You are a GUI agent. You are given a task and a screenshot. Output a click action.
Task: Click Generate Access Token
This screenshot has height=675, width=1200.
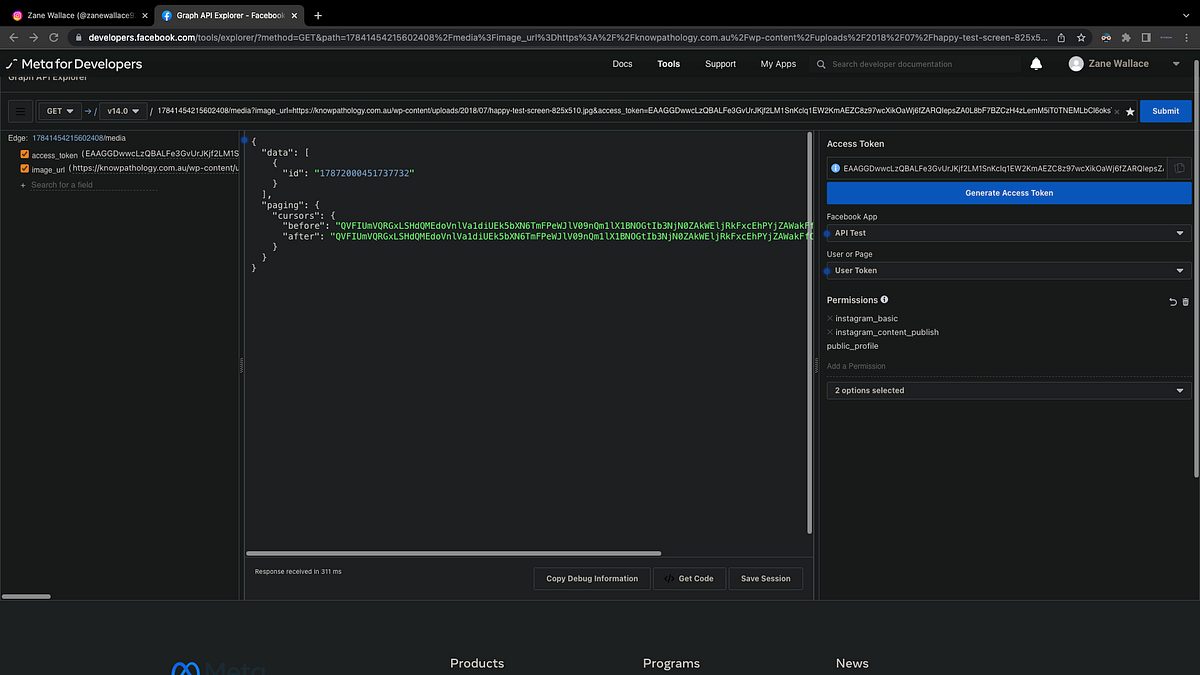pyautogui.click(x=1008, y=192)
